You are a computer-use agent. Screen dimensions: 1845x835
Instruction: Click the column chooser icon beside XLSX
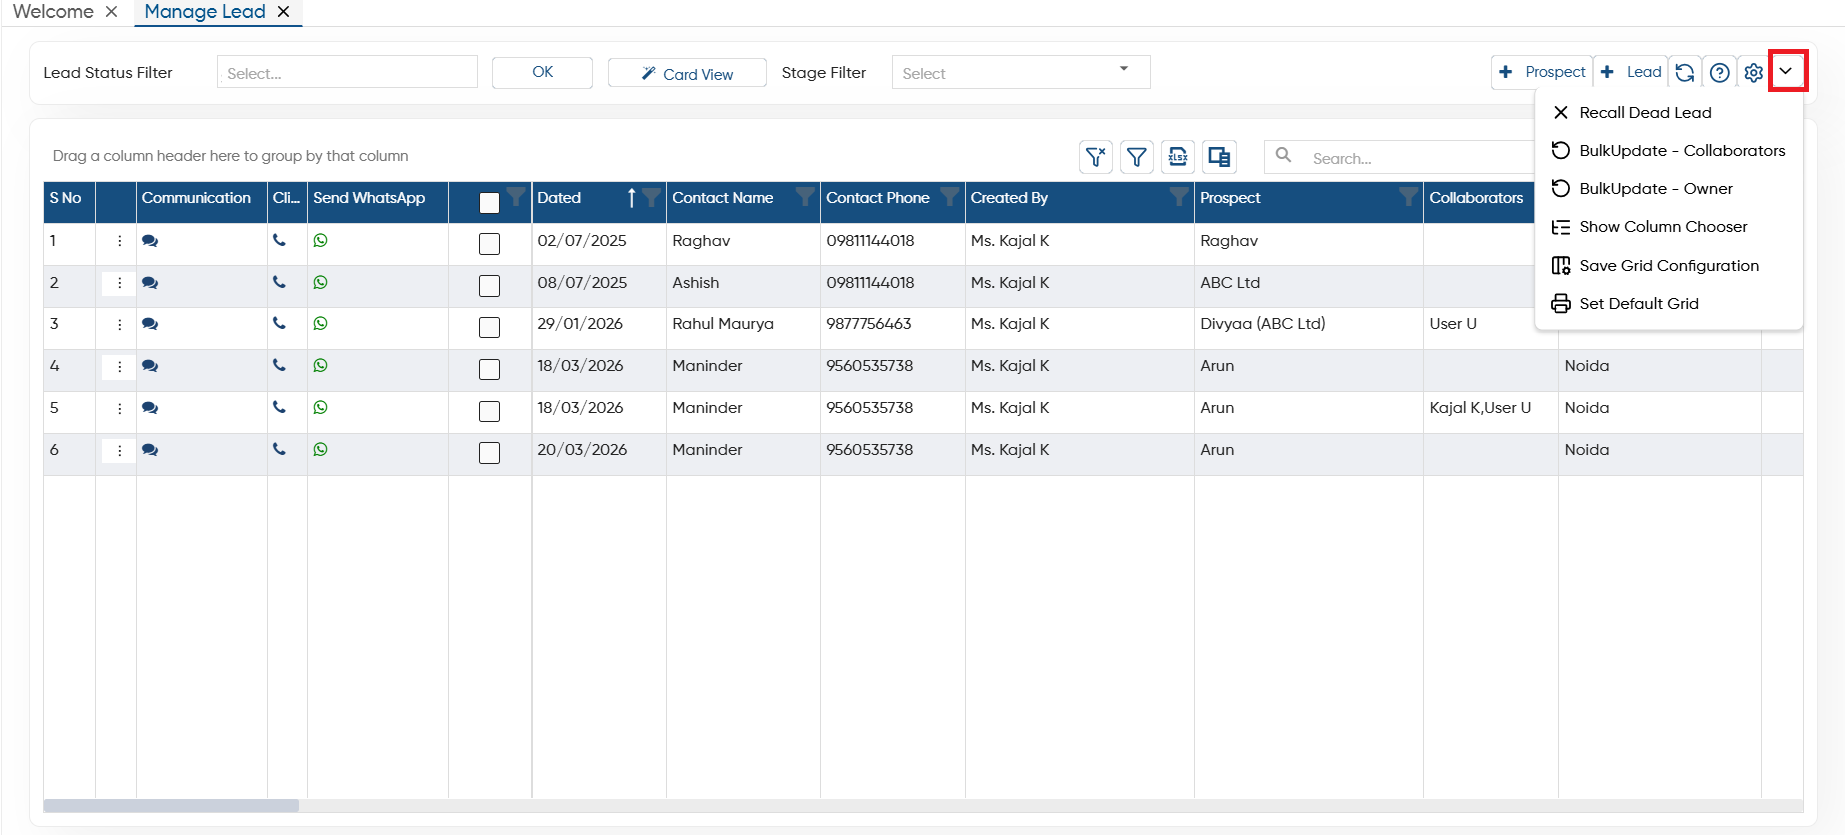[x=1219, y=157]
